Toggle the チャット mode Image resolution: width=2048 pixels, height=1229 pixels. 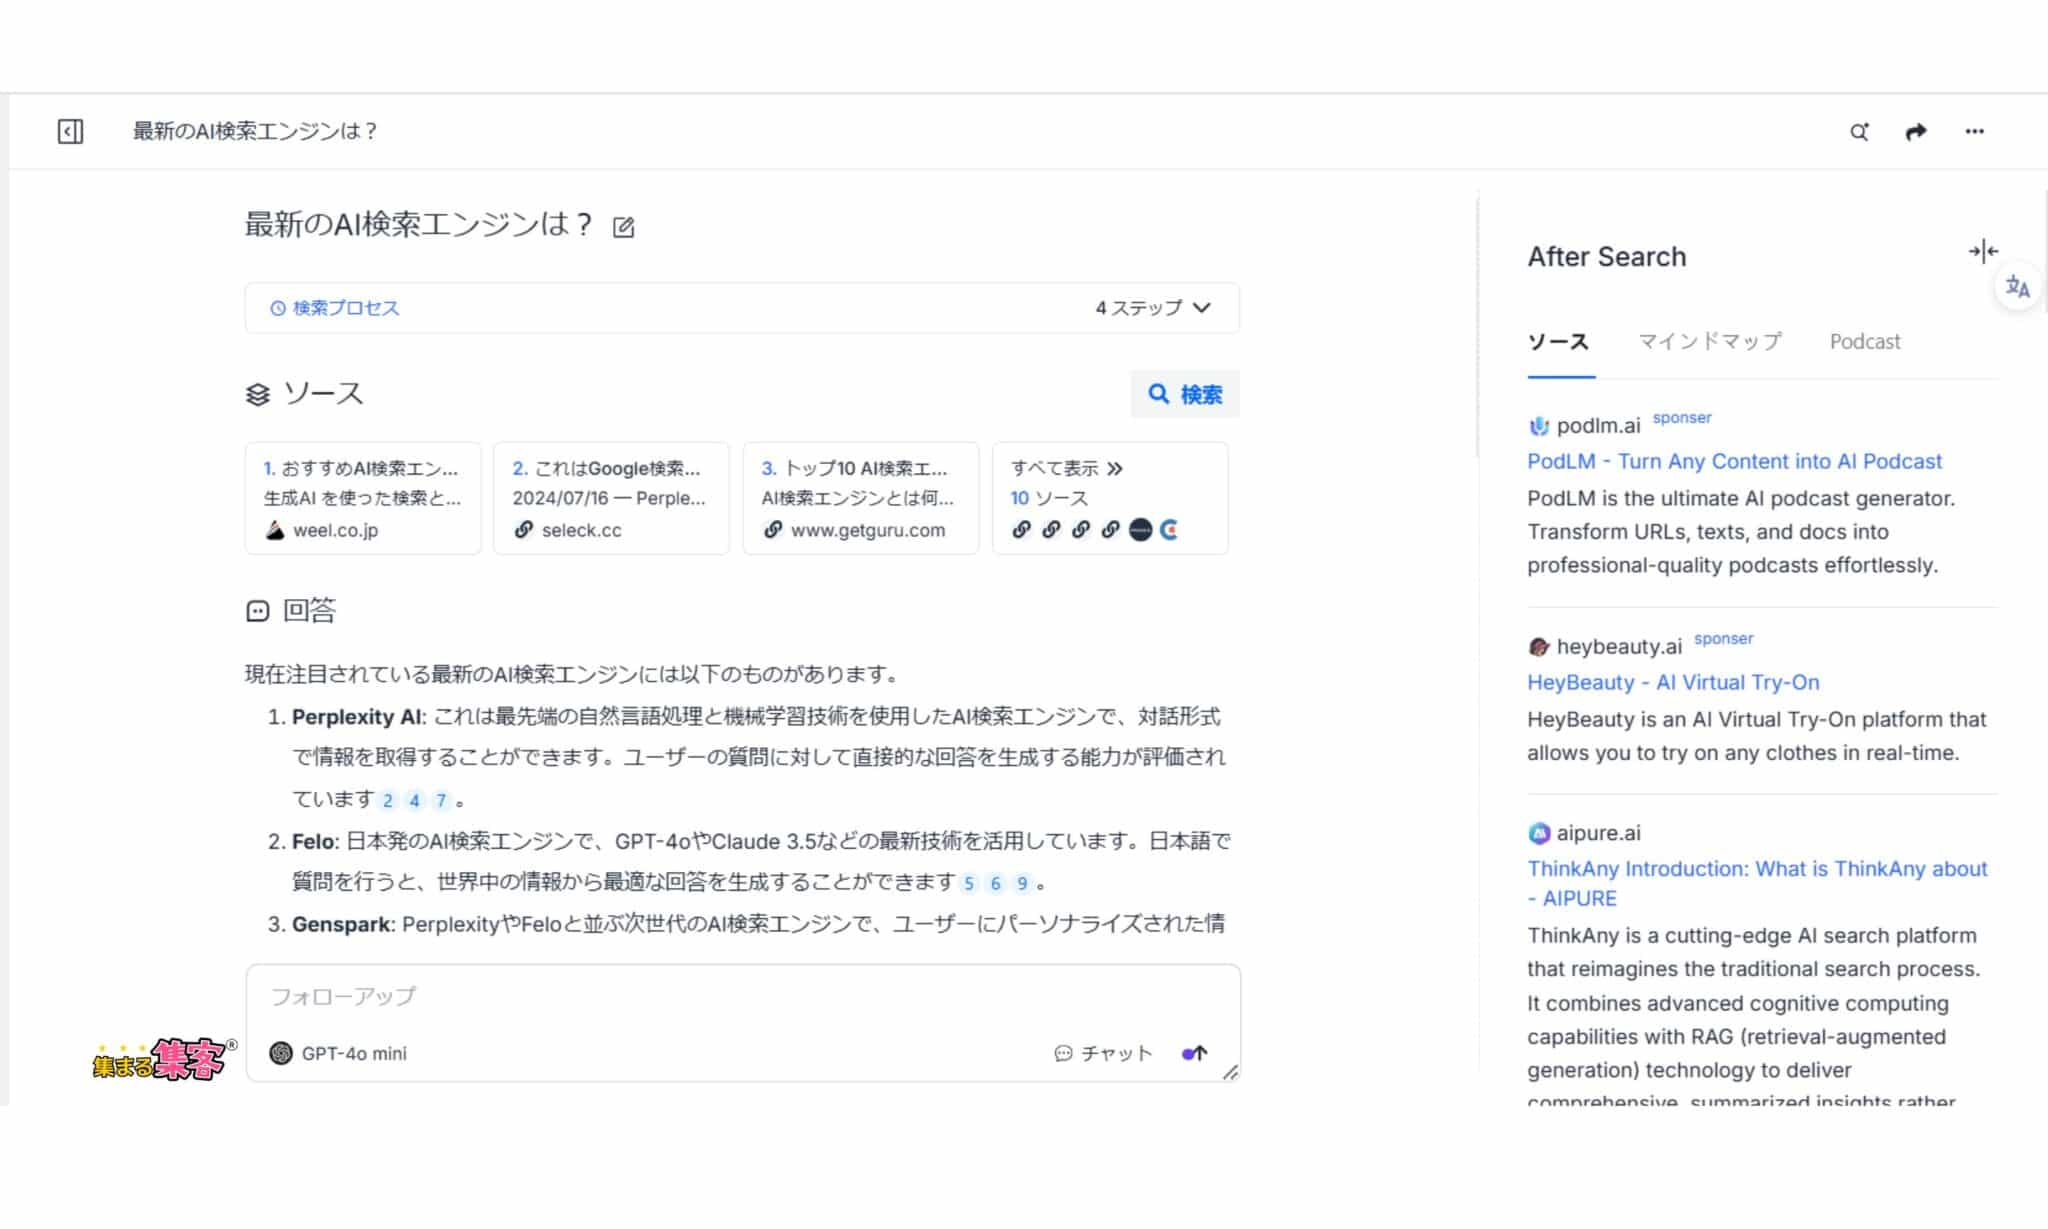click(x=1104, y=1053)
